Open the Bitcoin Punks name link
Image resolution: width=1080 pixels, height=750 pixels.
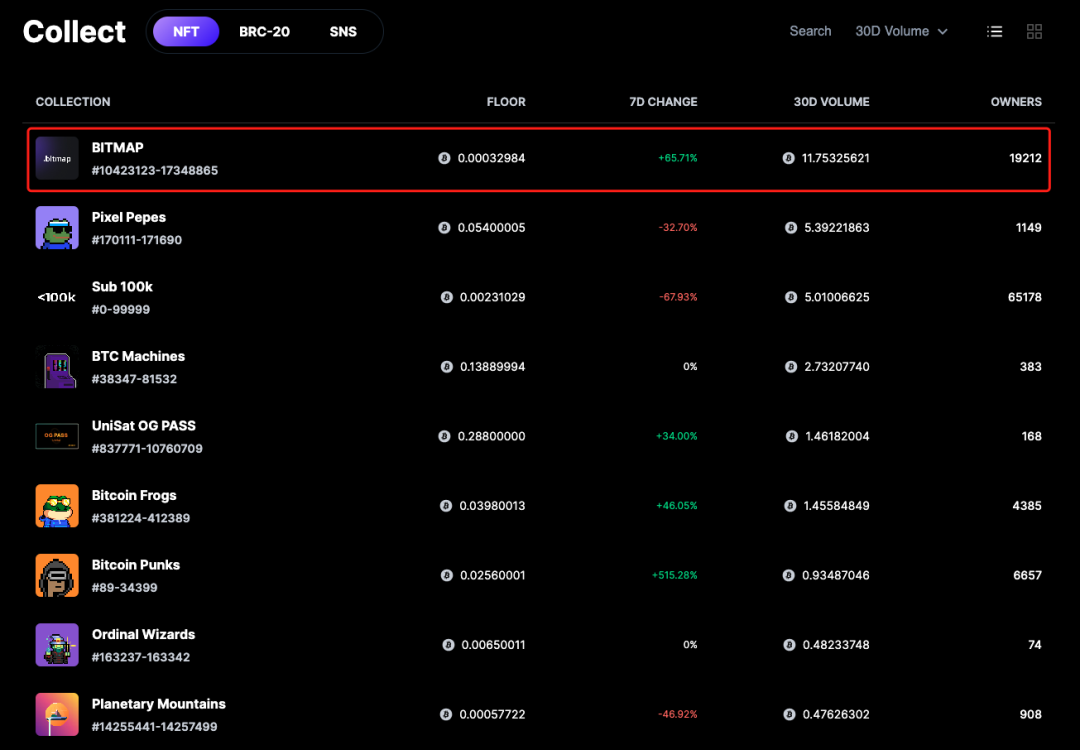136,565
